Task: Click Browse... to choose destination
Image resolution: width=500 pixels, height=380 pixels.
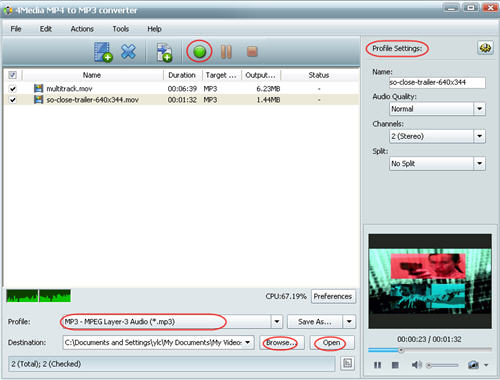Action: point(282,343)
